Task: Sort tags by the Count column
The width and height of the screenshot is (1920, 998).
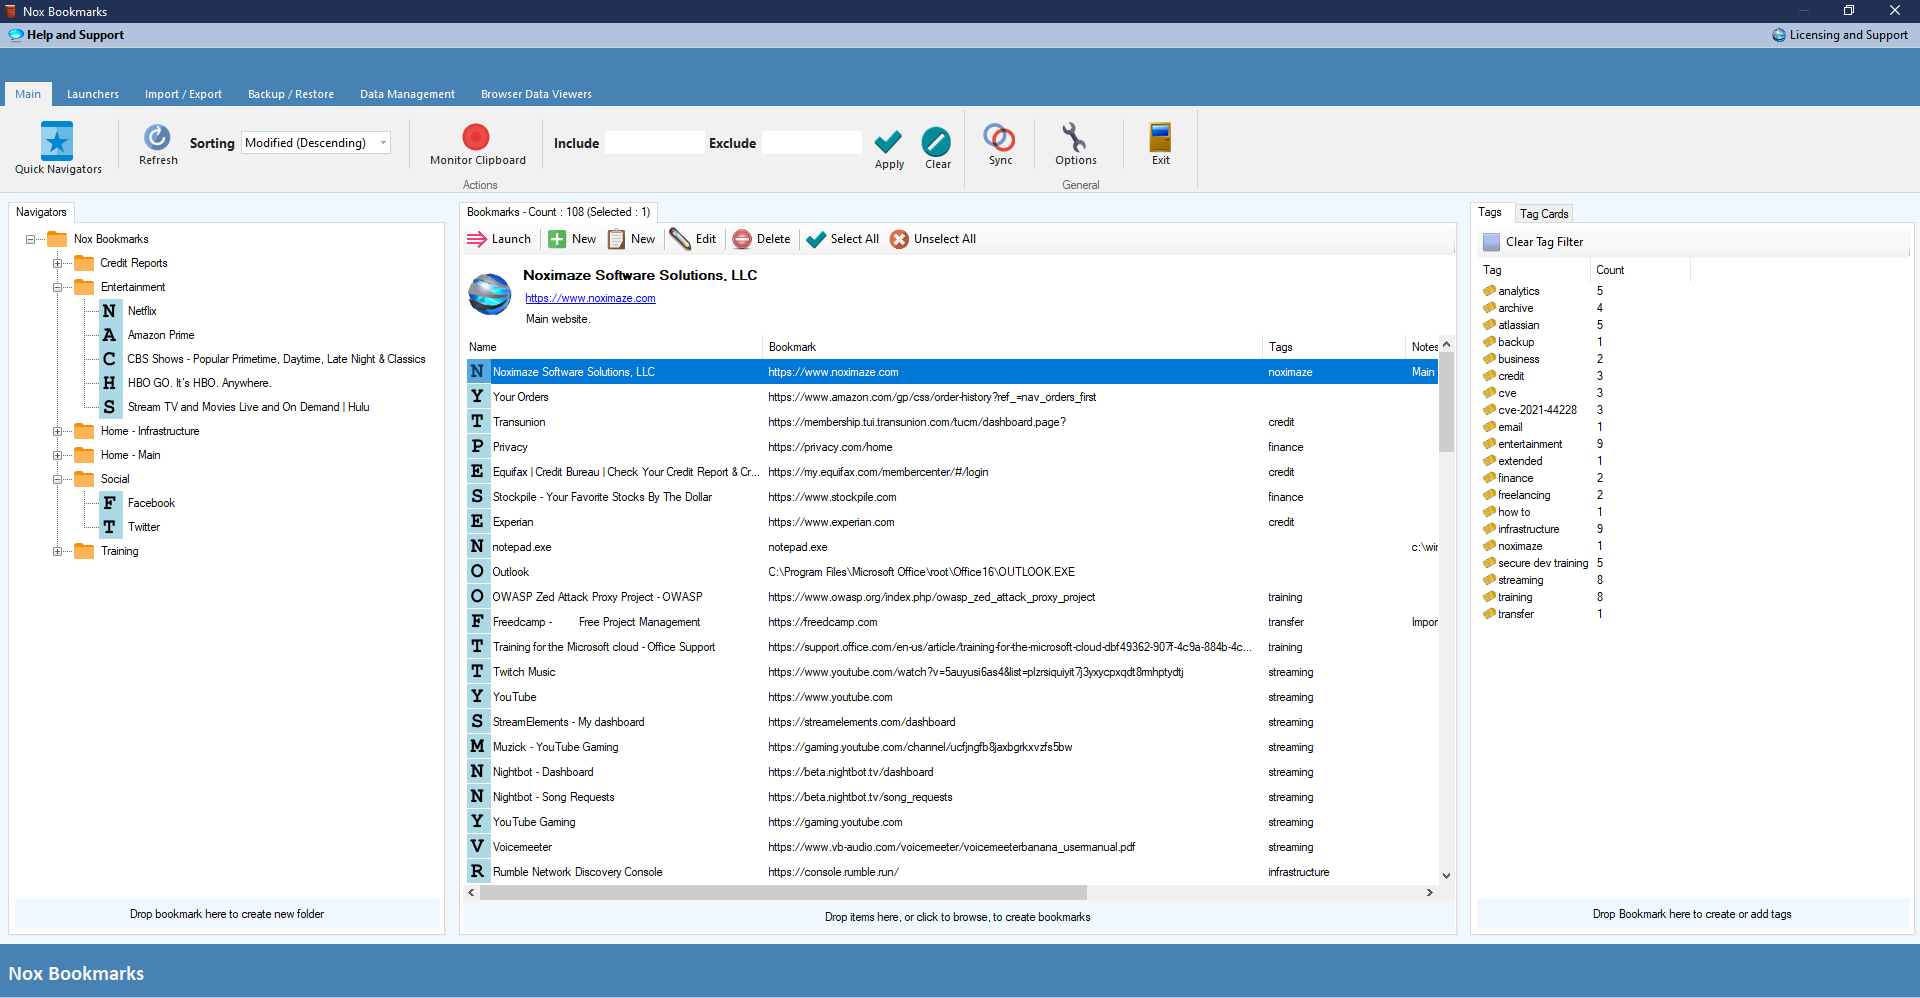Action: tap(1639, 270)
